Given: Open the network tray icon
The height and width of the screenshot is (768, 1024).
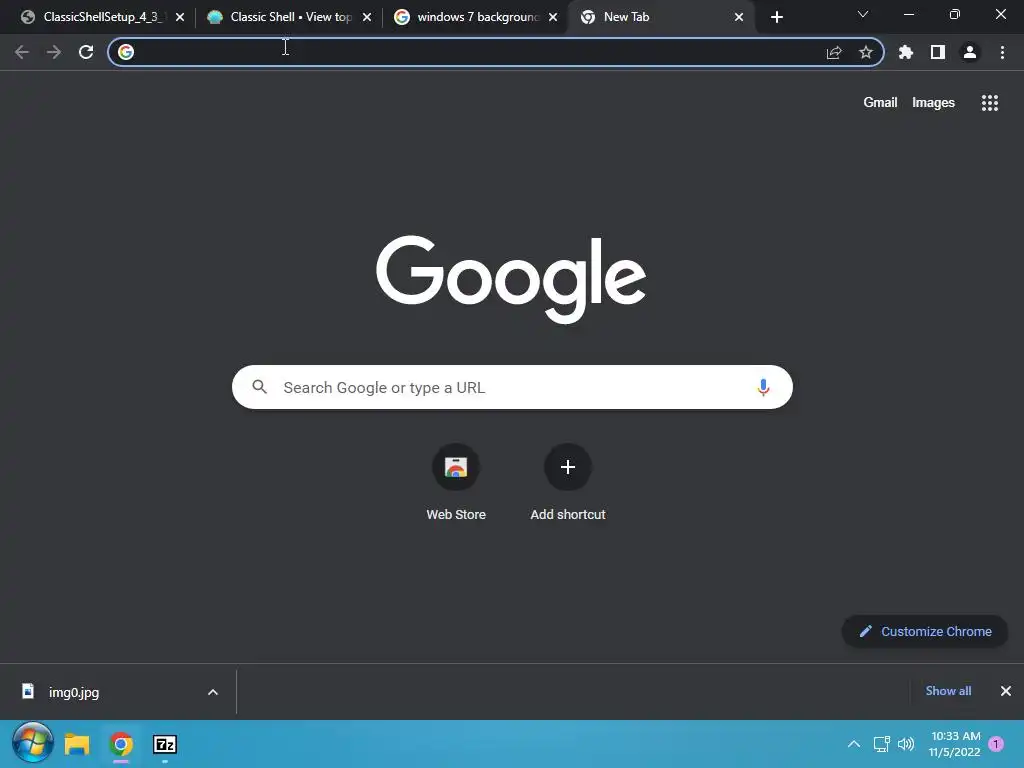Looking at the screenshot, I should click(882, 744).
